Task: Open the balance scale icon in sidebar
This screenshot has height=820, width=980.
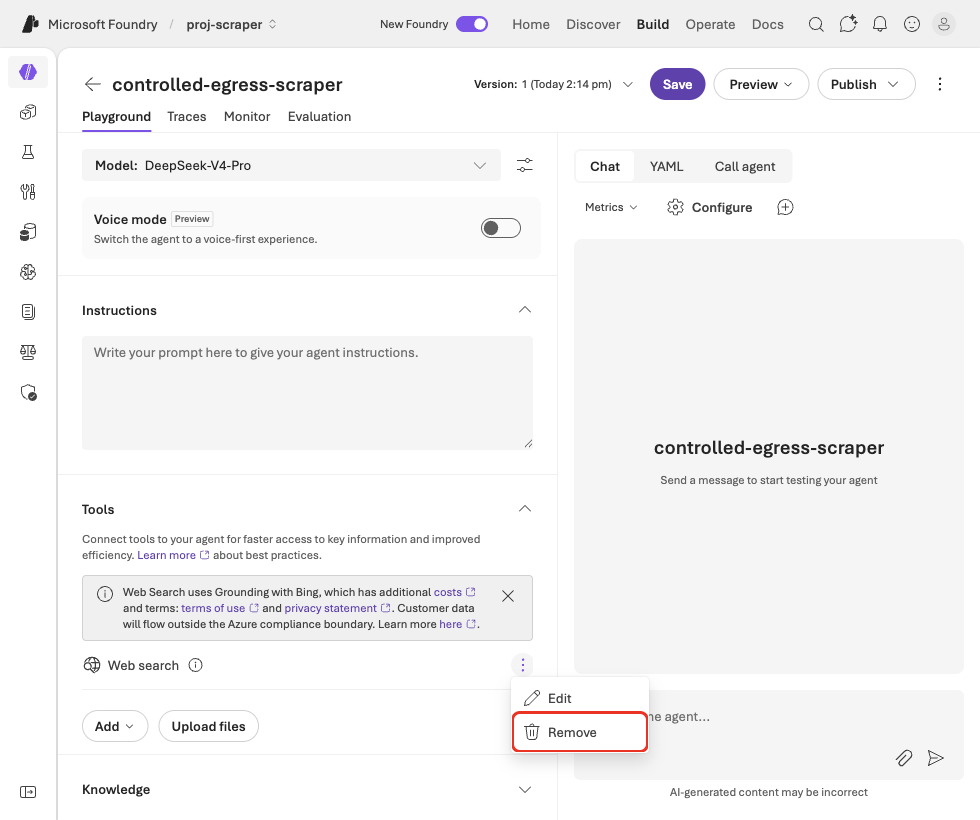Action: tap(28, 352)
